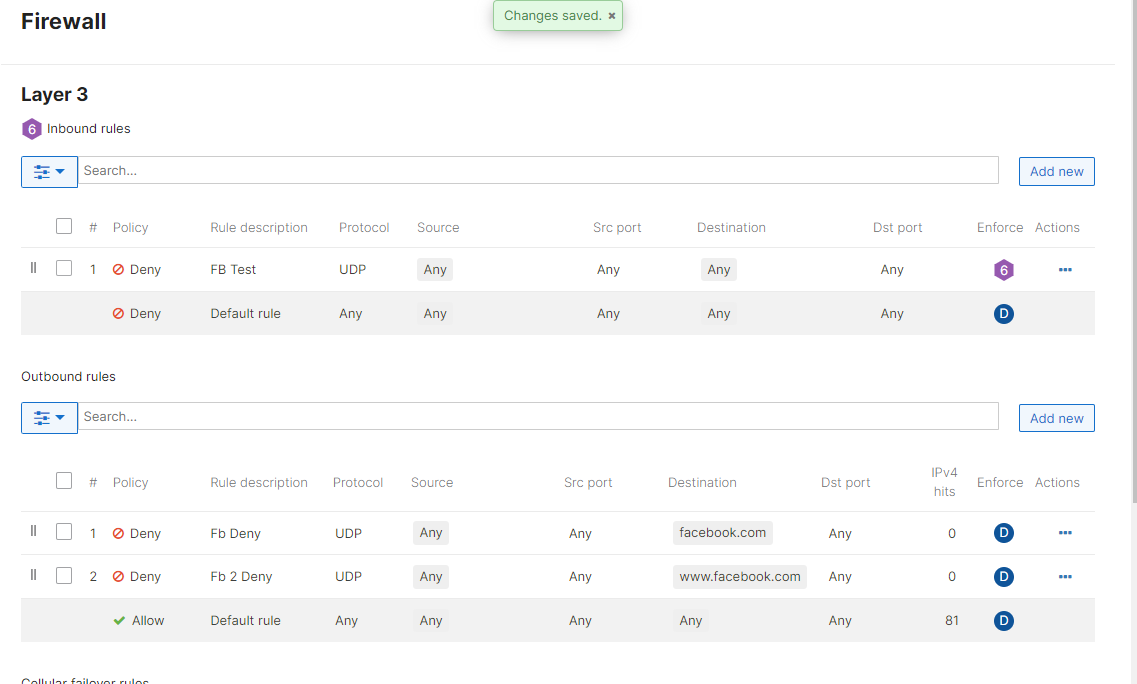Image resolution: width=1137 pixels, height=684 pixels.
Task: Check the FB Test inbound rule checkbox
Action: coord(64,268)
